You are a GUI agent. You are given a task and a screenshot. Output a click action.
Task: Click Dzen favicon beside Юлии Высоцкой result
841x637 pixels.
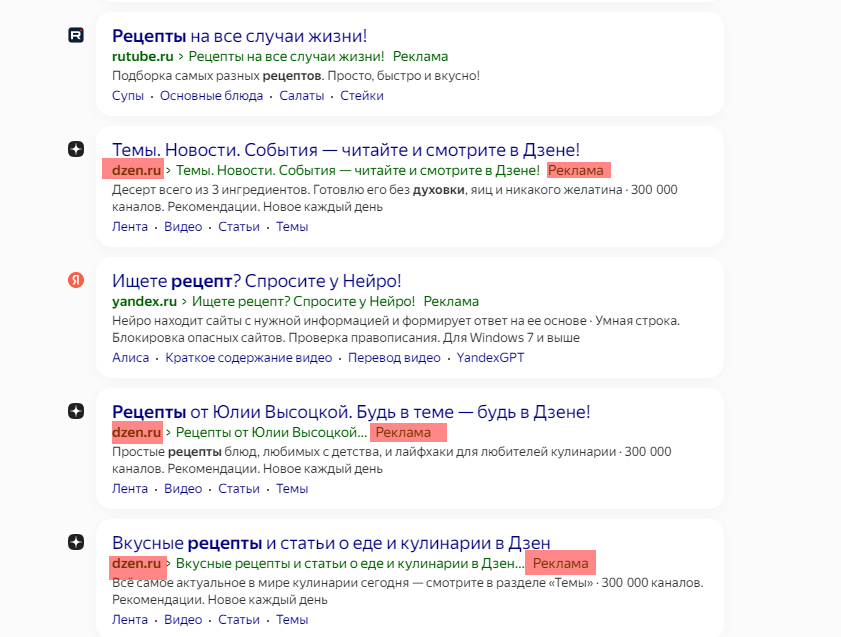pos(76,411)
